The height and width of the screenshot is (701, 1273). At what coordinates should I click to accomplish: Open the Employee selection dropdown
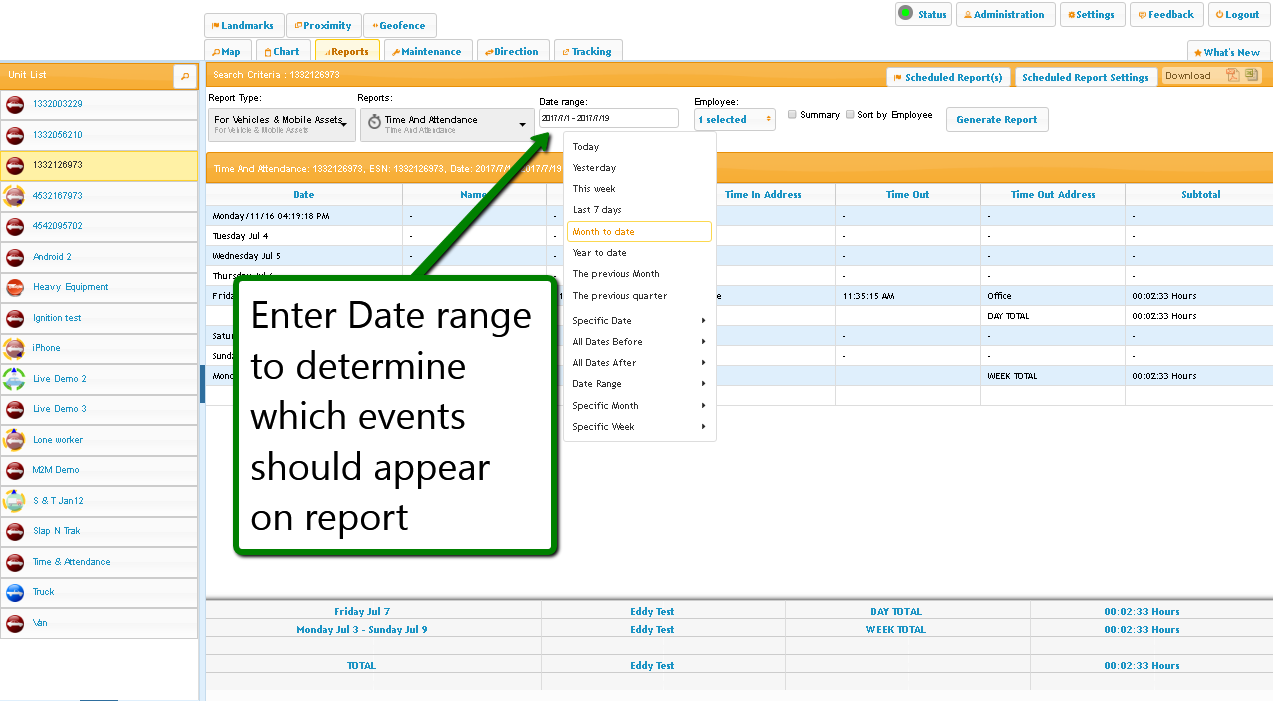735,120
